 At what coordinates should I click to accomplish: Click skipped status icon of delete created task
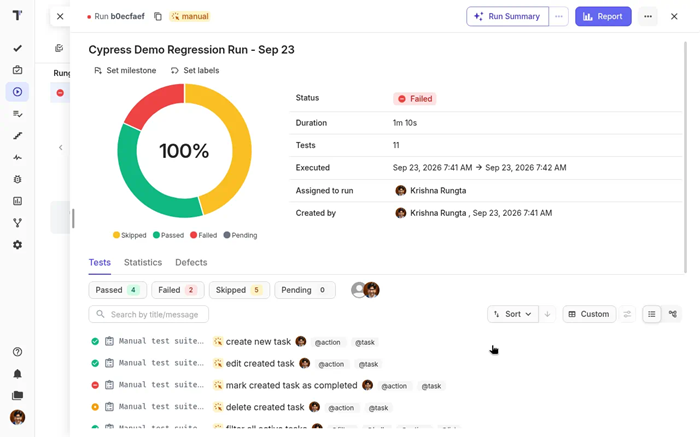click(x=95, y=407)
